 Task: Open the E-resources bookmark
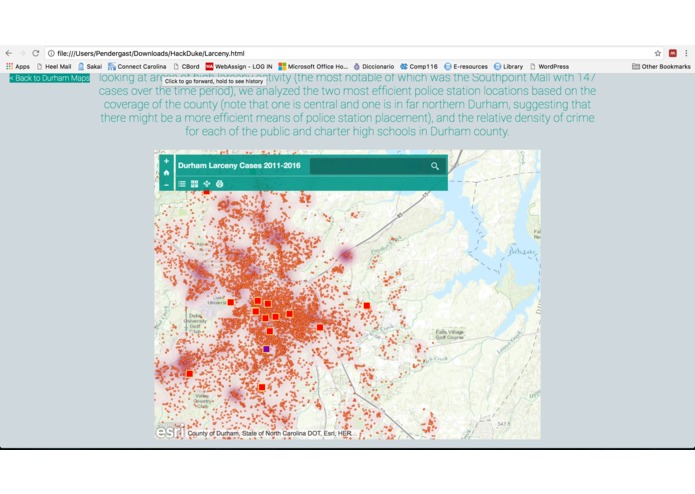click(x=466, y=66)
